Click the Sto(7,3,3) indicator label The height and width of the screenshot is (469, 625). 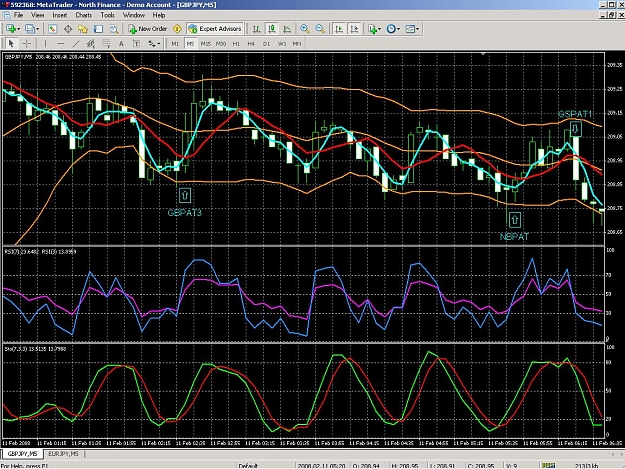[x=35, y=349]
